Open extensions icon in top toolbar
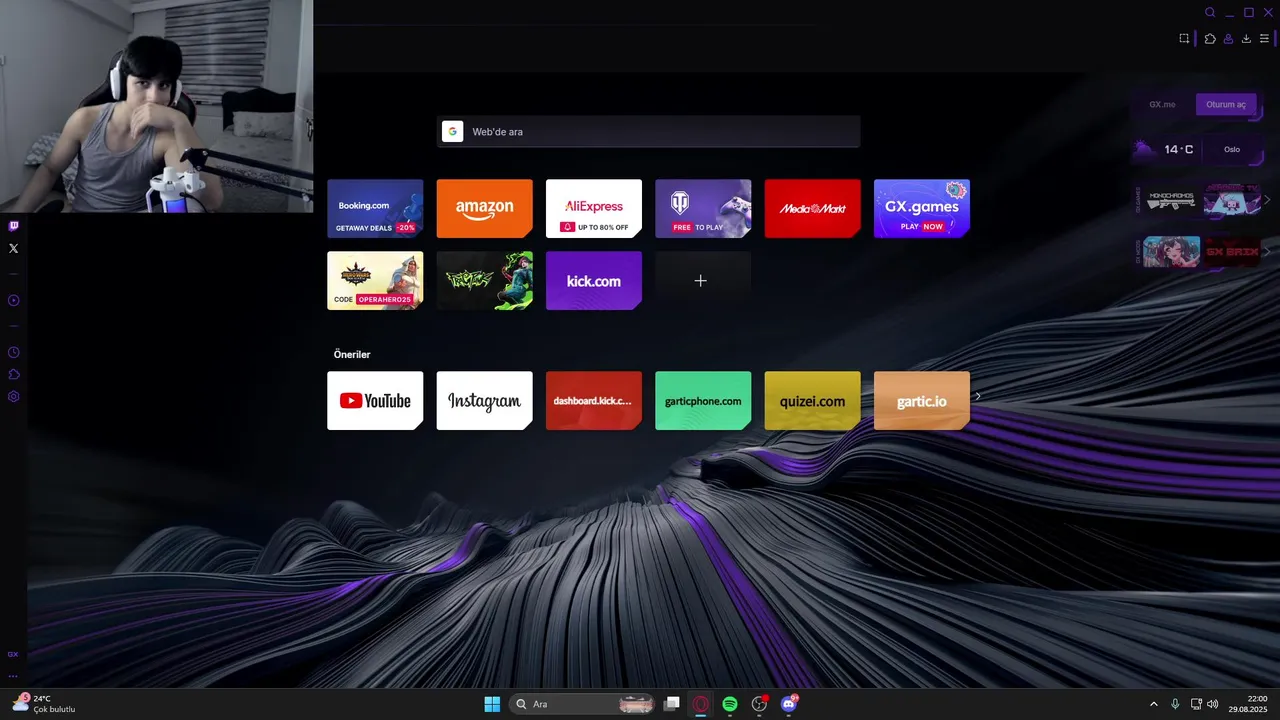The image size is (1280, 720). tap(1210, 39)
